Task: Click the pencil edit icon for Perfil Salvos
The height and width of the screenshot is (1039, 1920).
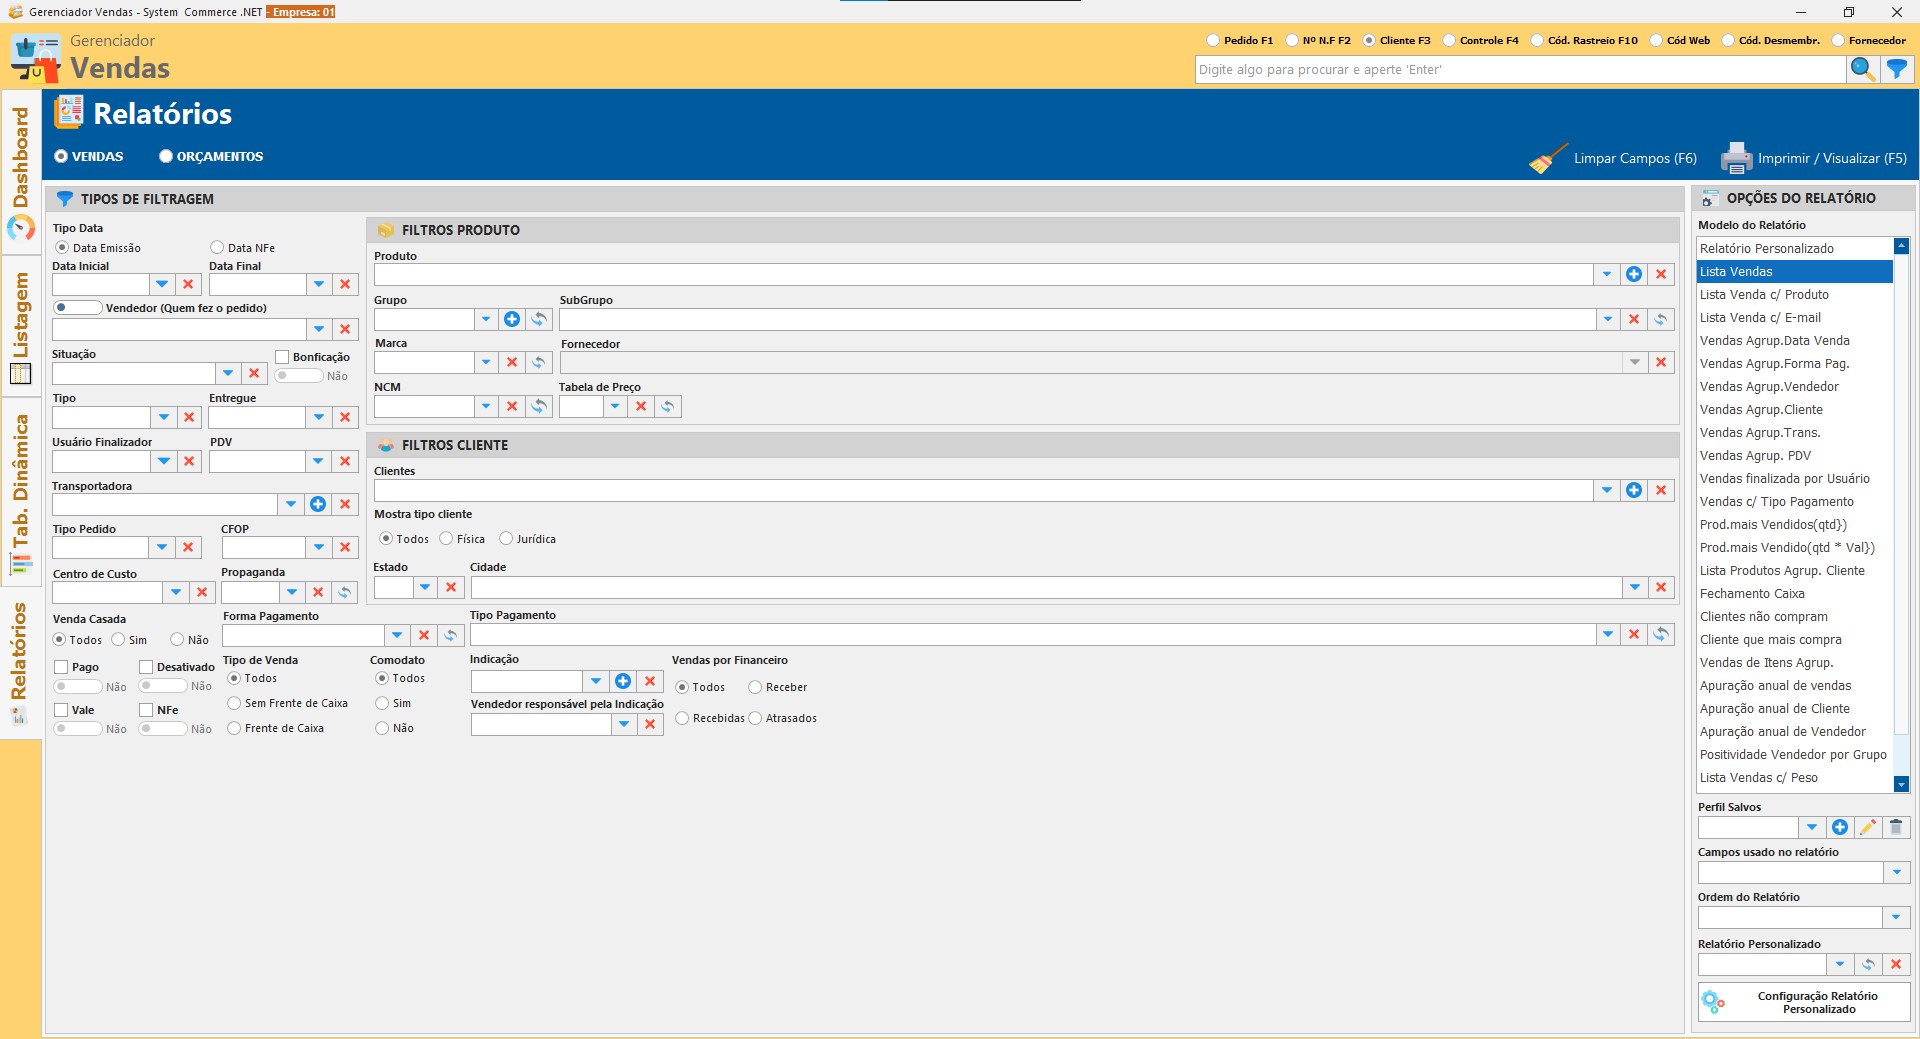Action: click(x=1867, y=827)
